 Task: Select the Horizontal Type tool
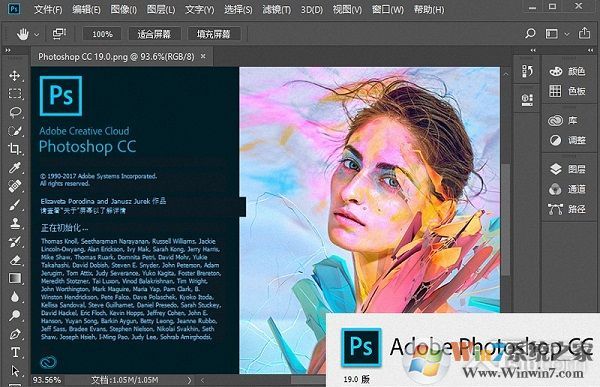coord(15,352)
